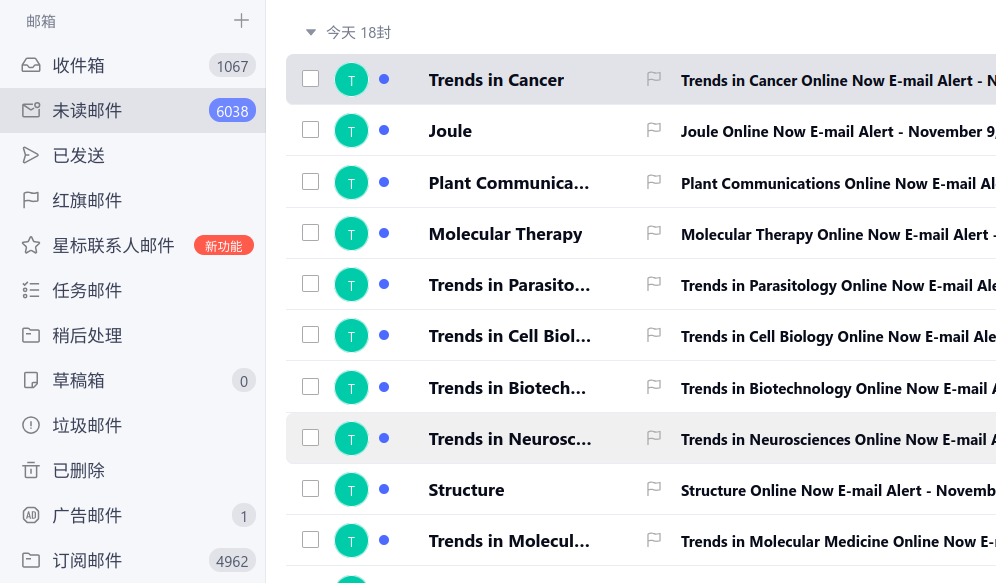
Task: Click the red flag folder icon
Action: (30, 201)
